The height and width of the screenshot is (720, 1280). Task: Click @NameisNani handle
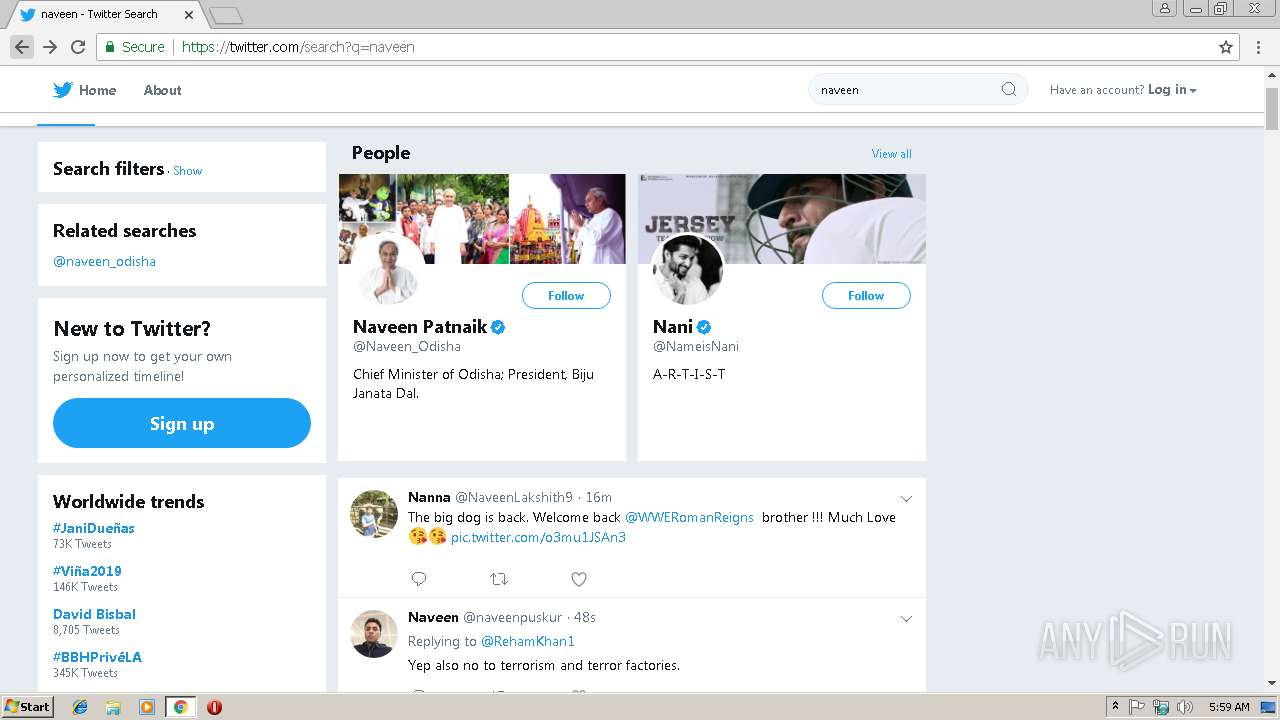pos(696,346)
